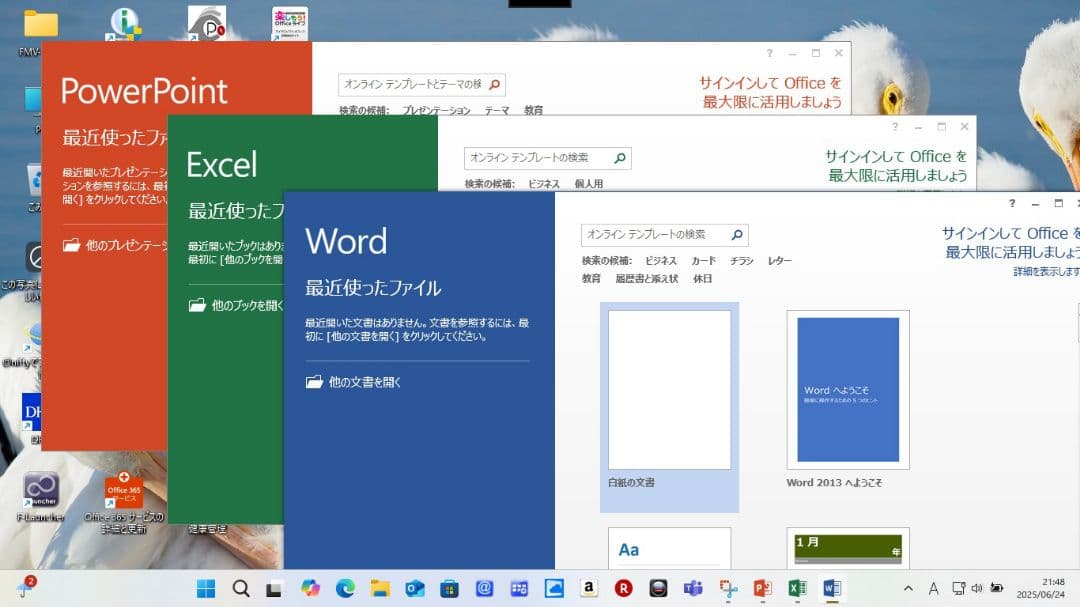Image resolution: width=1080 pixels, height=607 pixels.
Task: Click the Help question mark in the Word window
Action: point(1012,203)
